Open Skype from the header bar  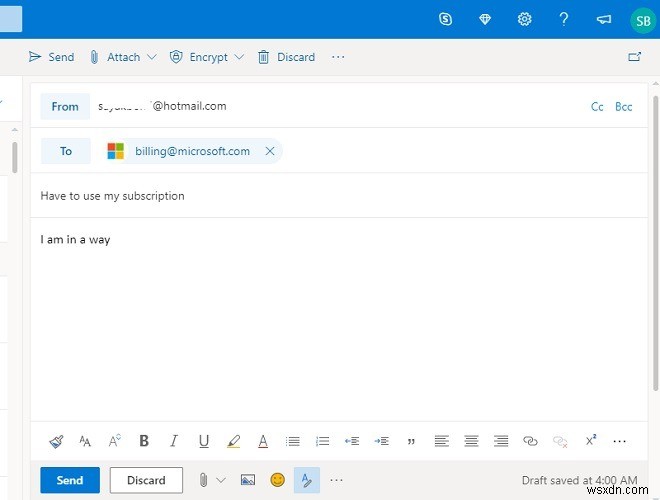pyautogui.click(x=445, y=19)
